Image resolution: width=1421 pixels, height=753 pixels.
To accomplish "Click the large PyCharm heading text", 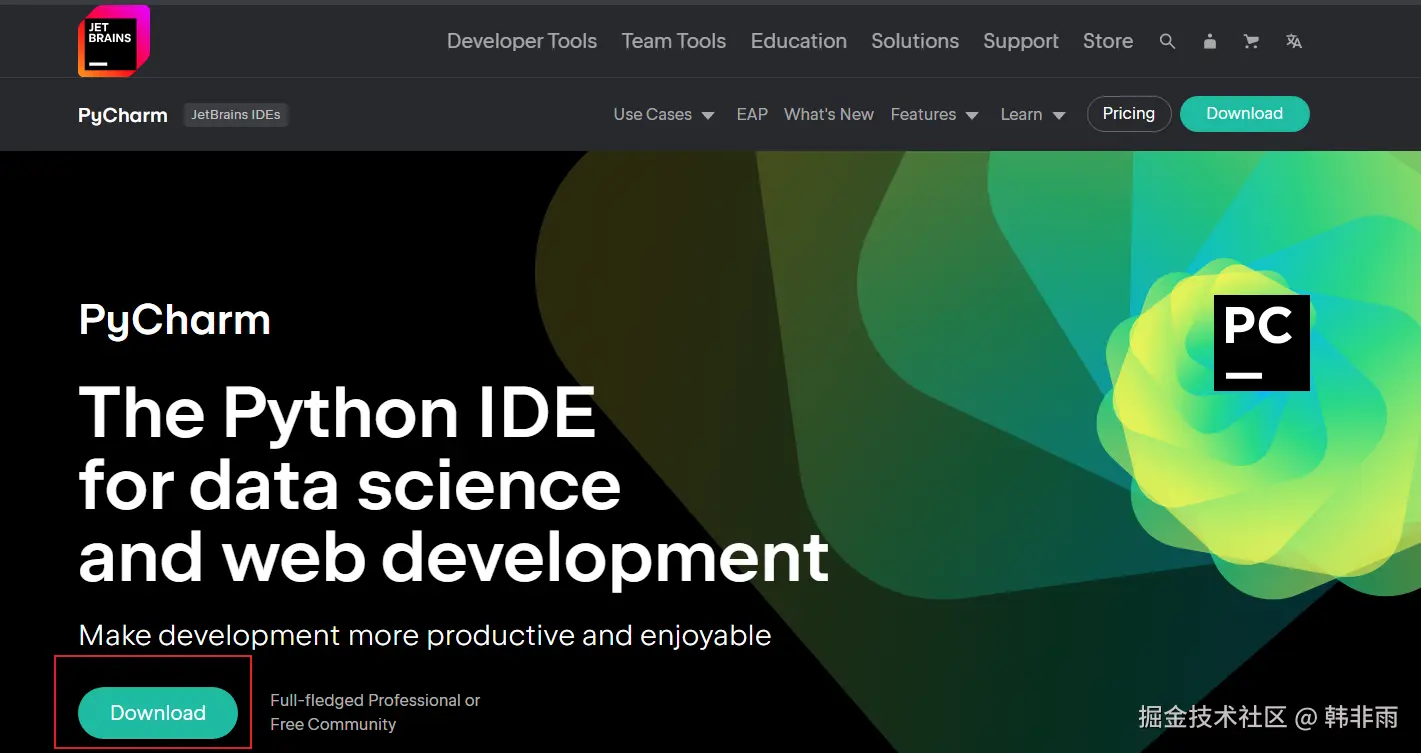I will click(x=175, y=321).
